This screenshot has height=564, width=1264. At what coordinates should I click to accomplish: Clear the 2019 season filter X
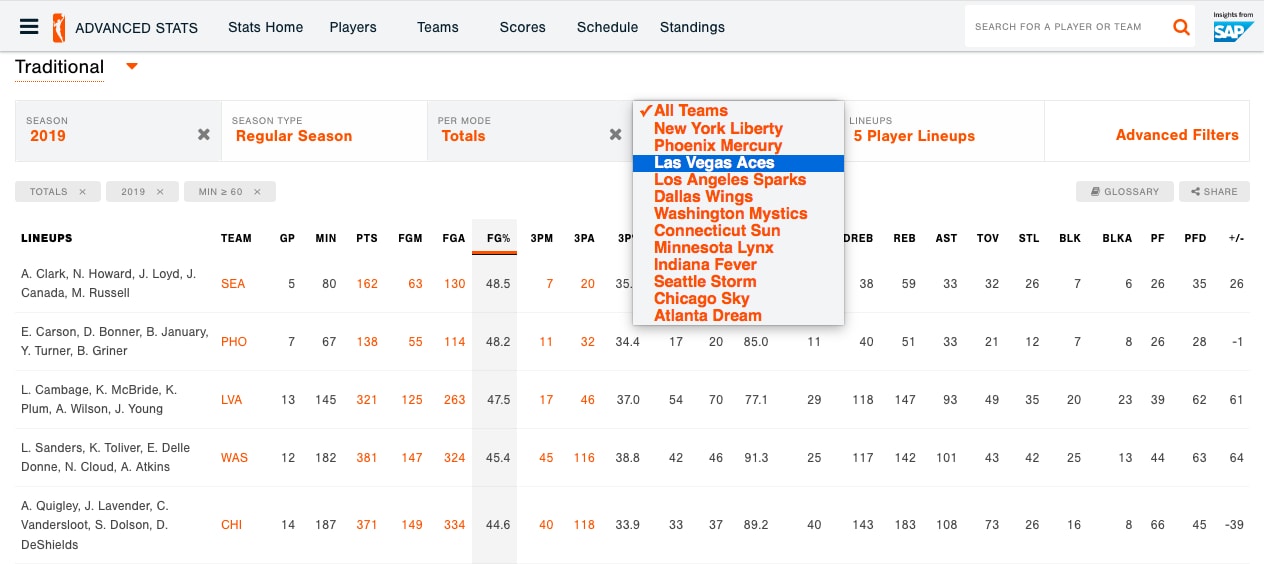204,134
